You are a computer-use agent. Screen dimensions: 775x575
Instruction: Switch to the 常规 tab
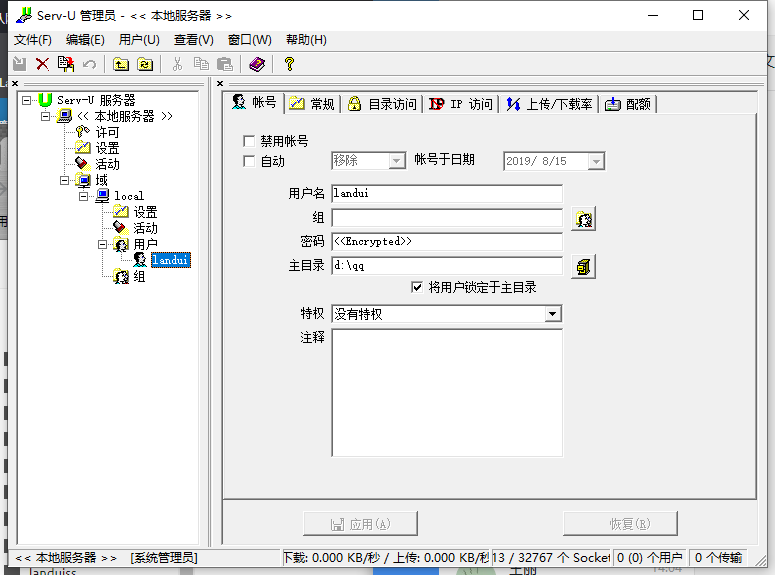[x=312, y=104]
